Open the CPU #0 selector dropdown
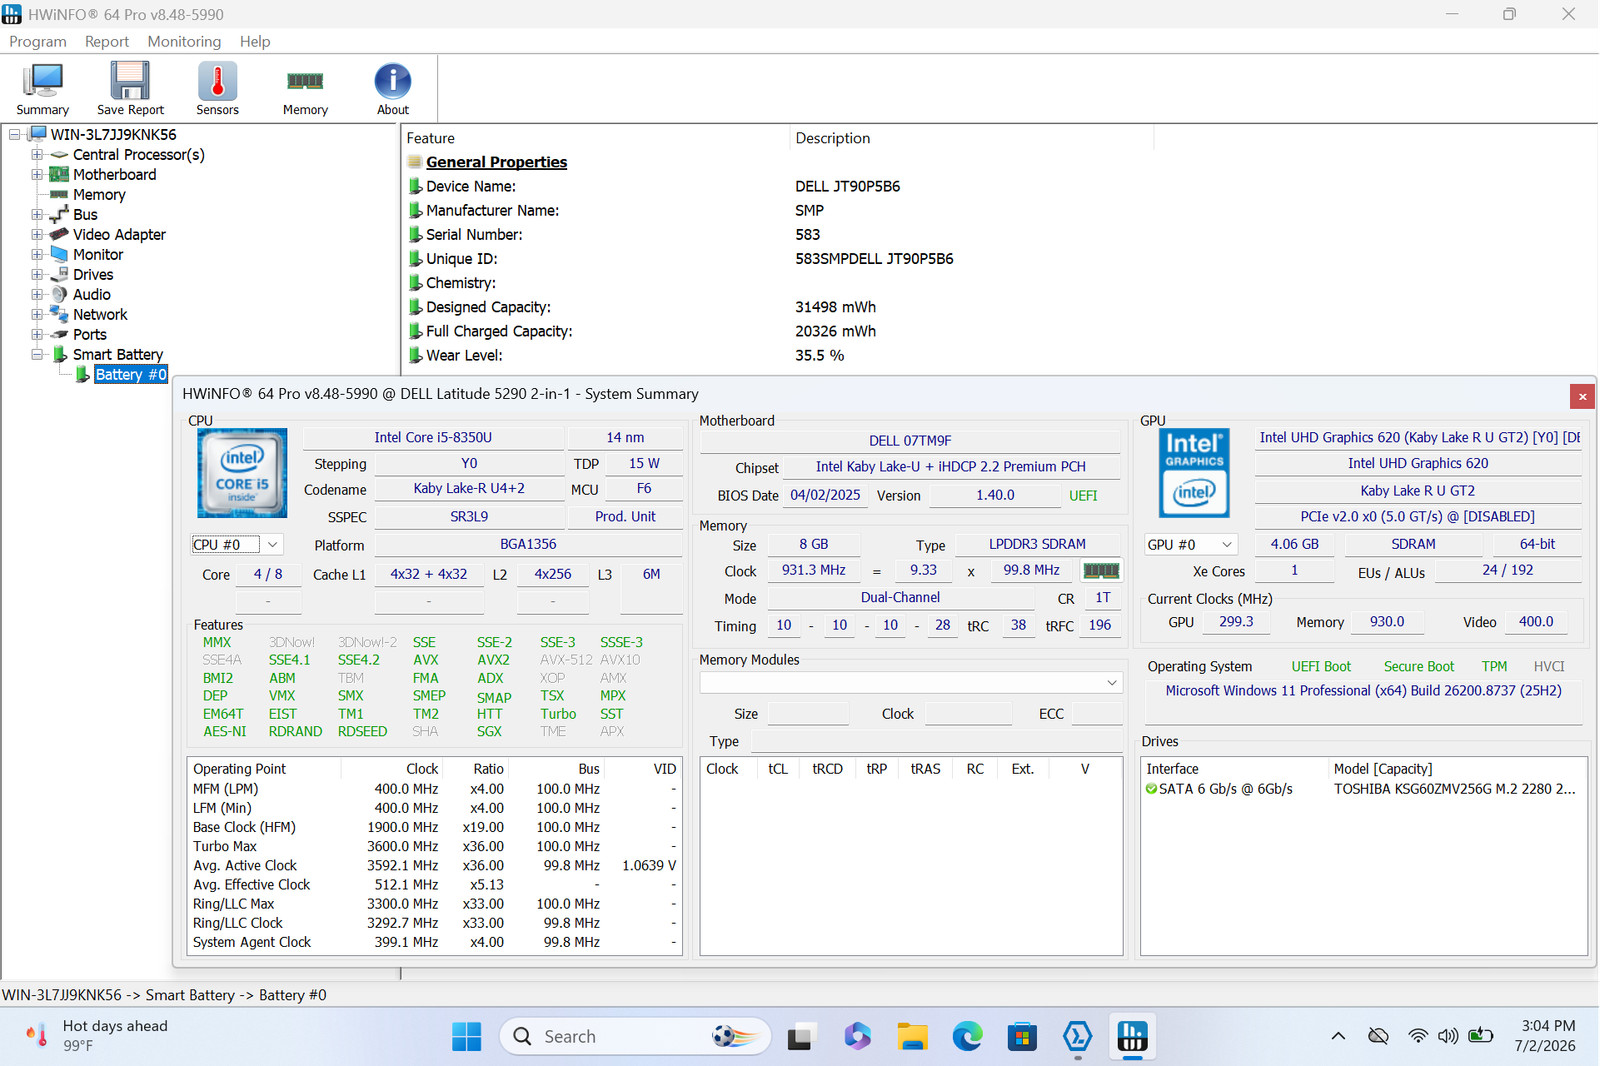Image resolution: width=1600 pixels, height=1066 pixels. click(x=237, y=545)
